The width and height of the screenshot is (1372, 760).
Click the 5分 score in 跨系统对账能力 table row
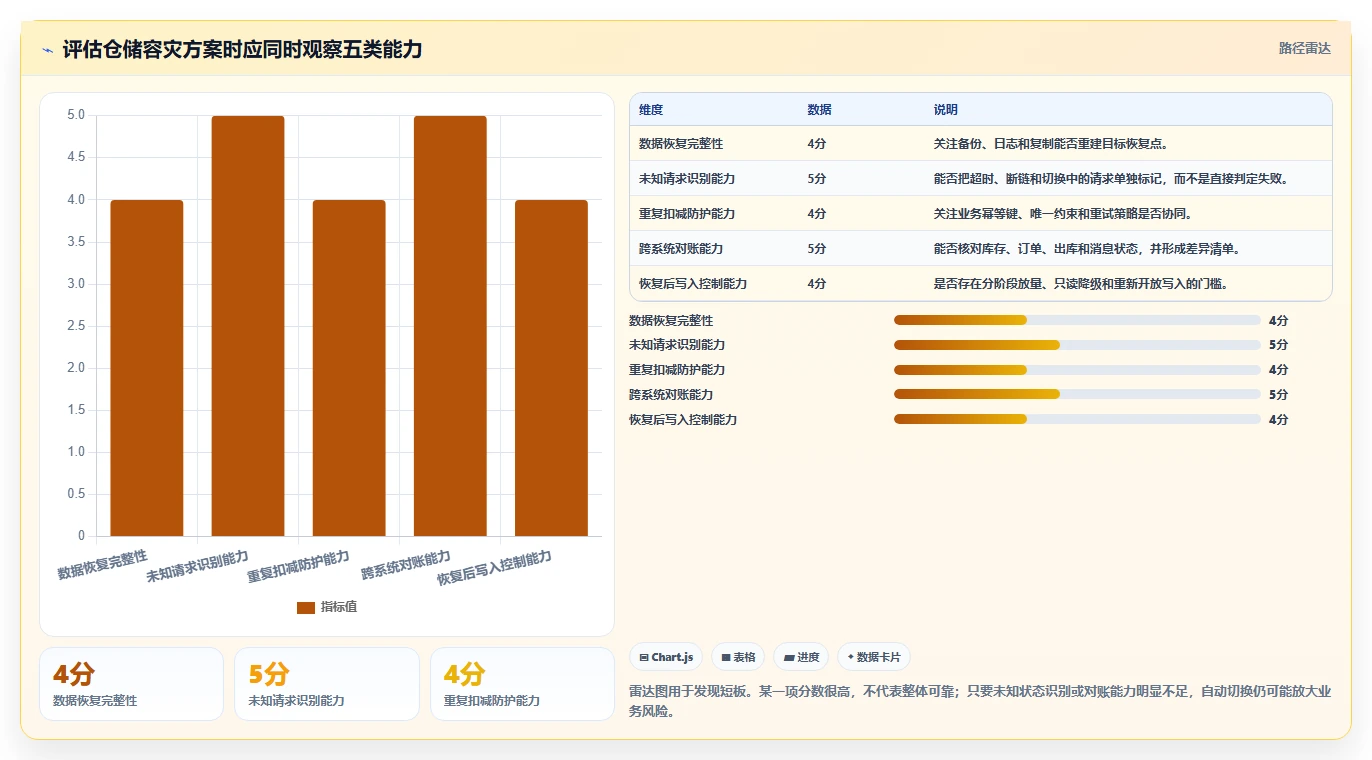pos(817,249)
